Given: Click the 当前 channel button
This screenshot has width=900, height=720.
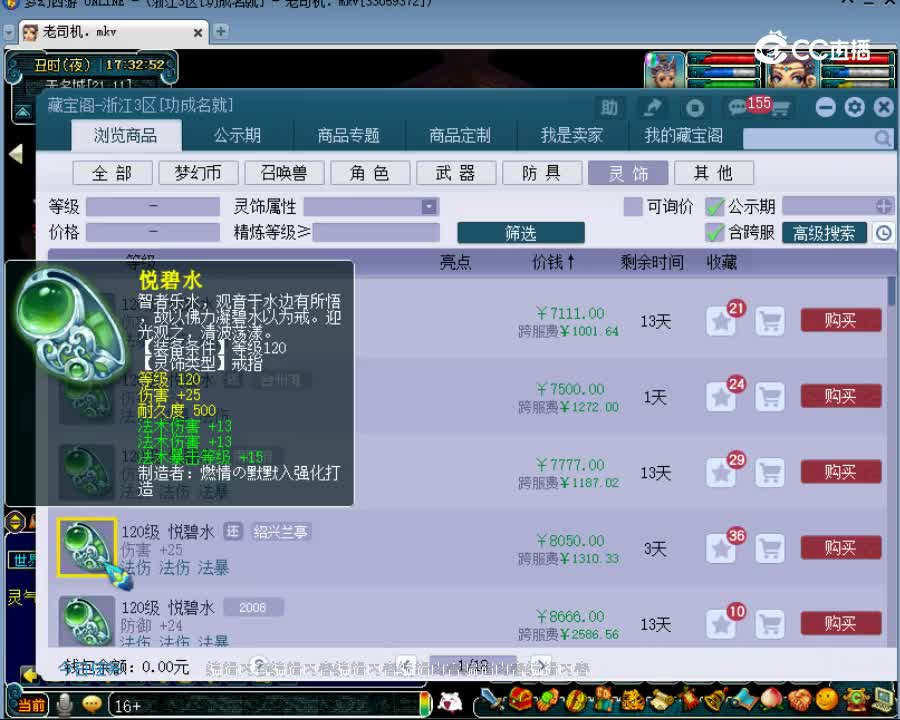Looking at the screenshot, I should (32, 704).
